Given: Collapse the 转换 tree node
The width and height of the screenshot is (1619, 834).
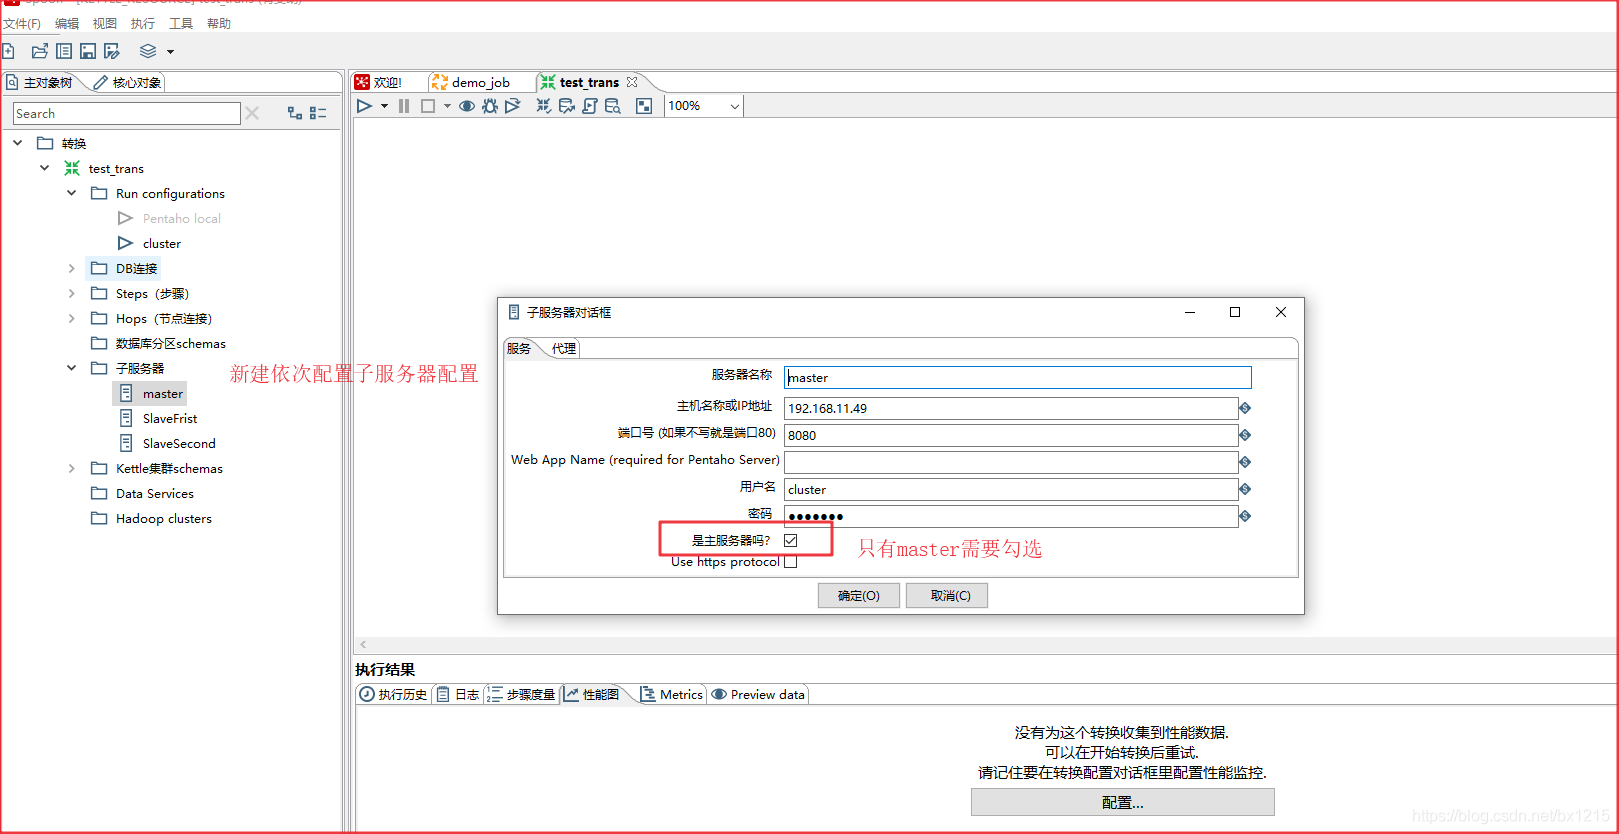Looking at the screenshot, I should [x=17, y=143].
